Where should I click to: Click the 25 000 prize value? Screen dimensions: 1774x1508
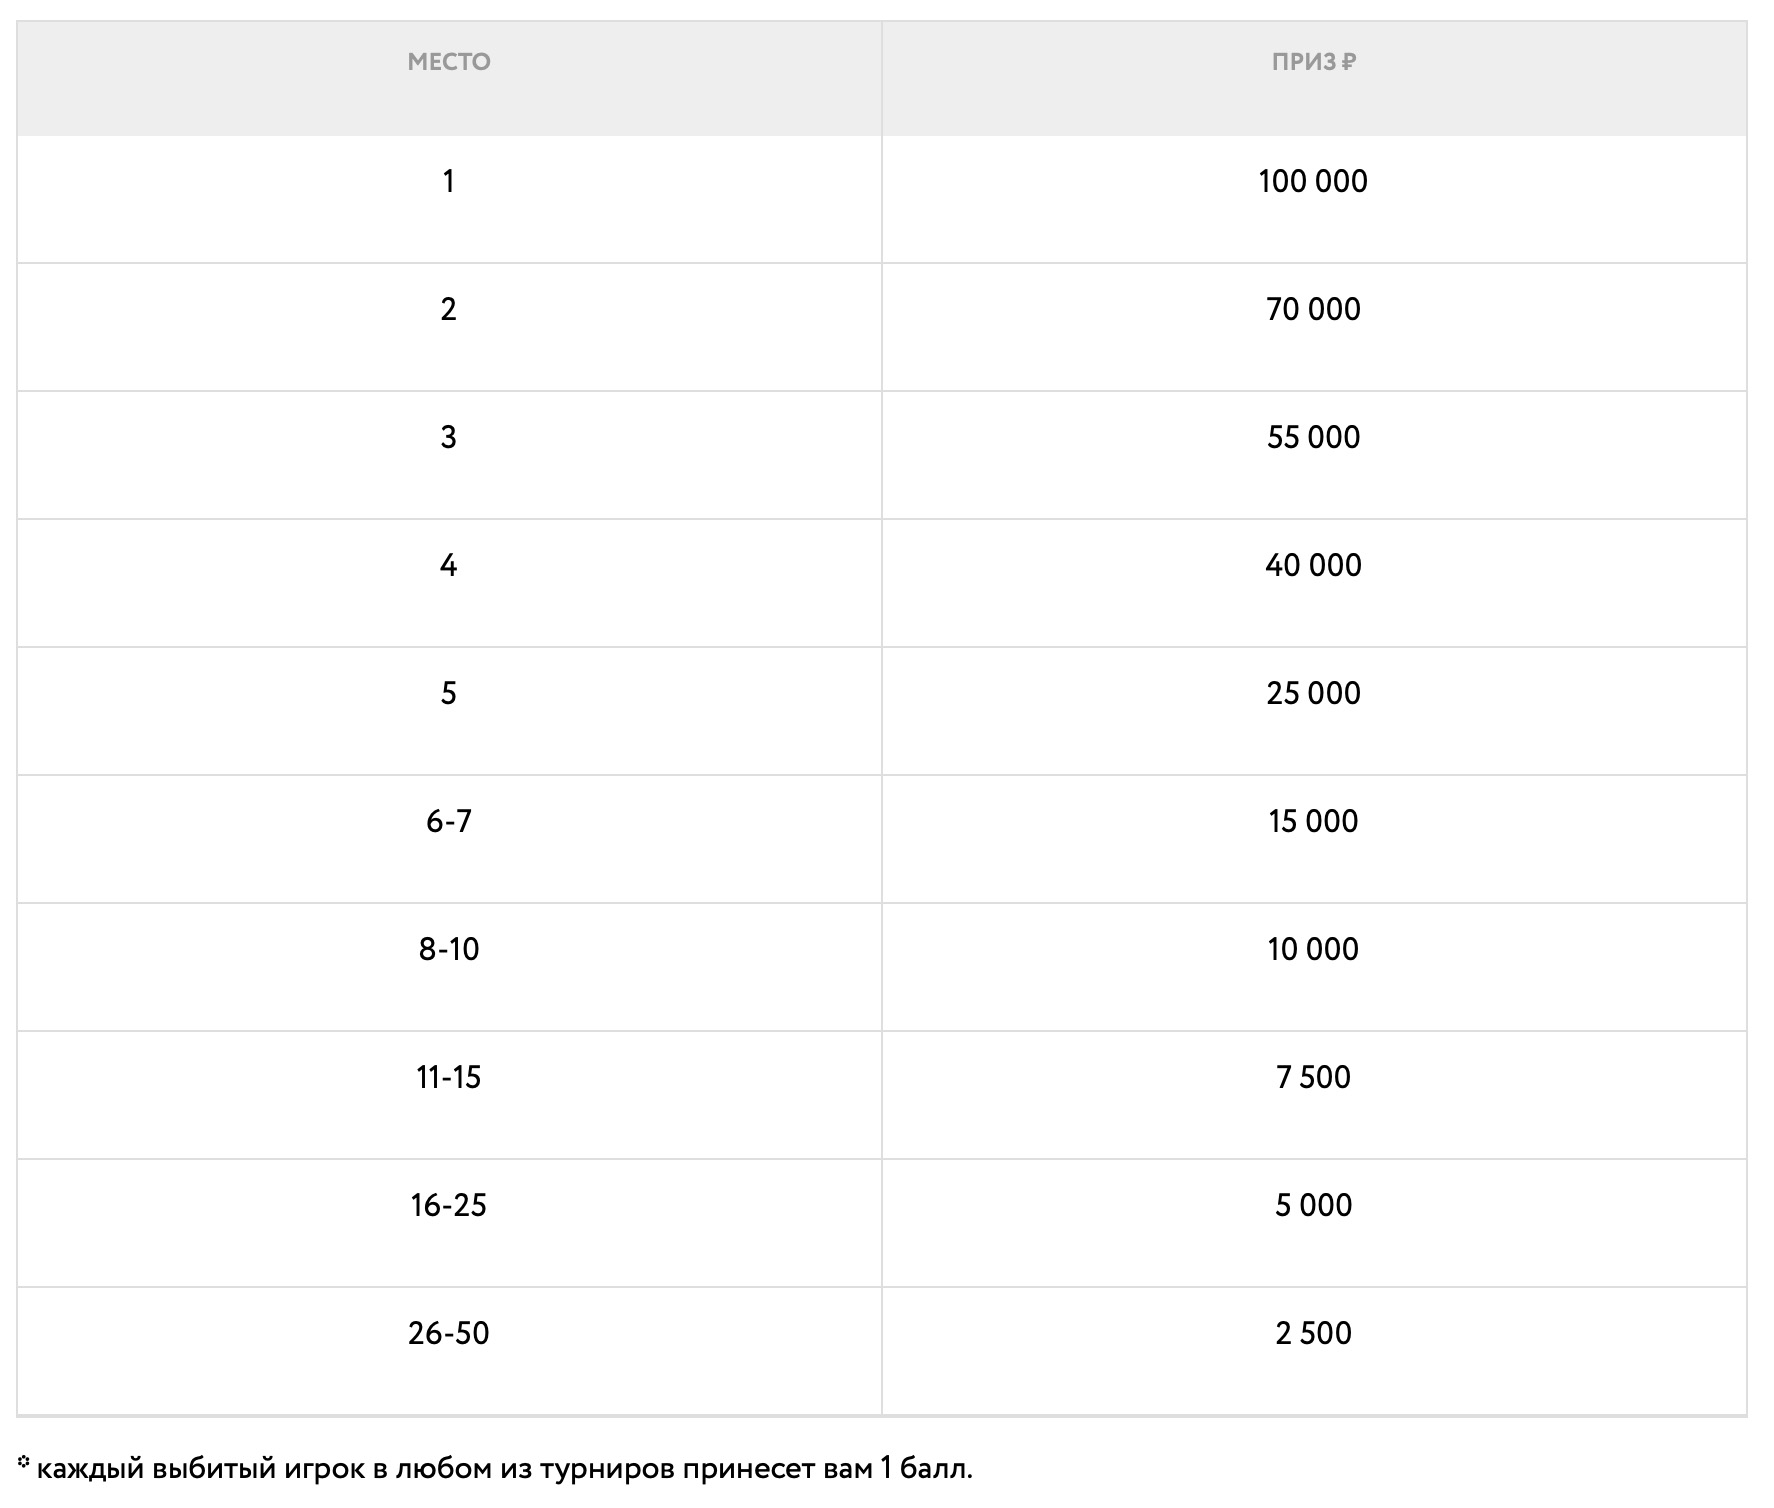[1313, 693]
